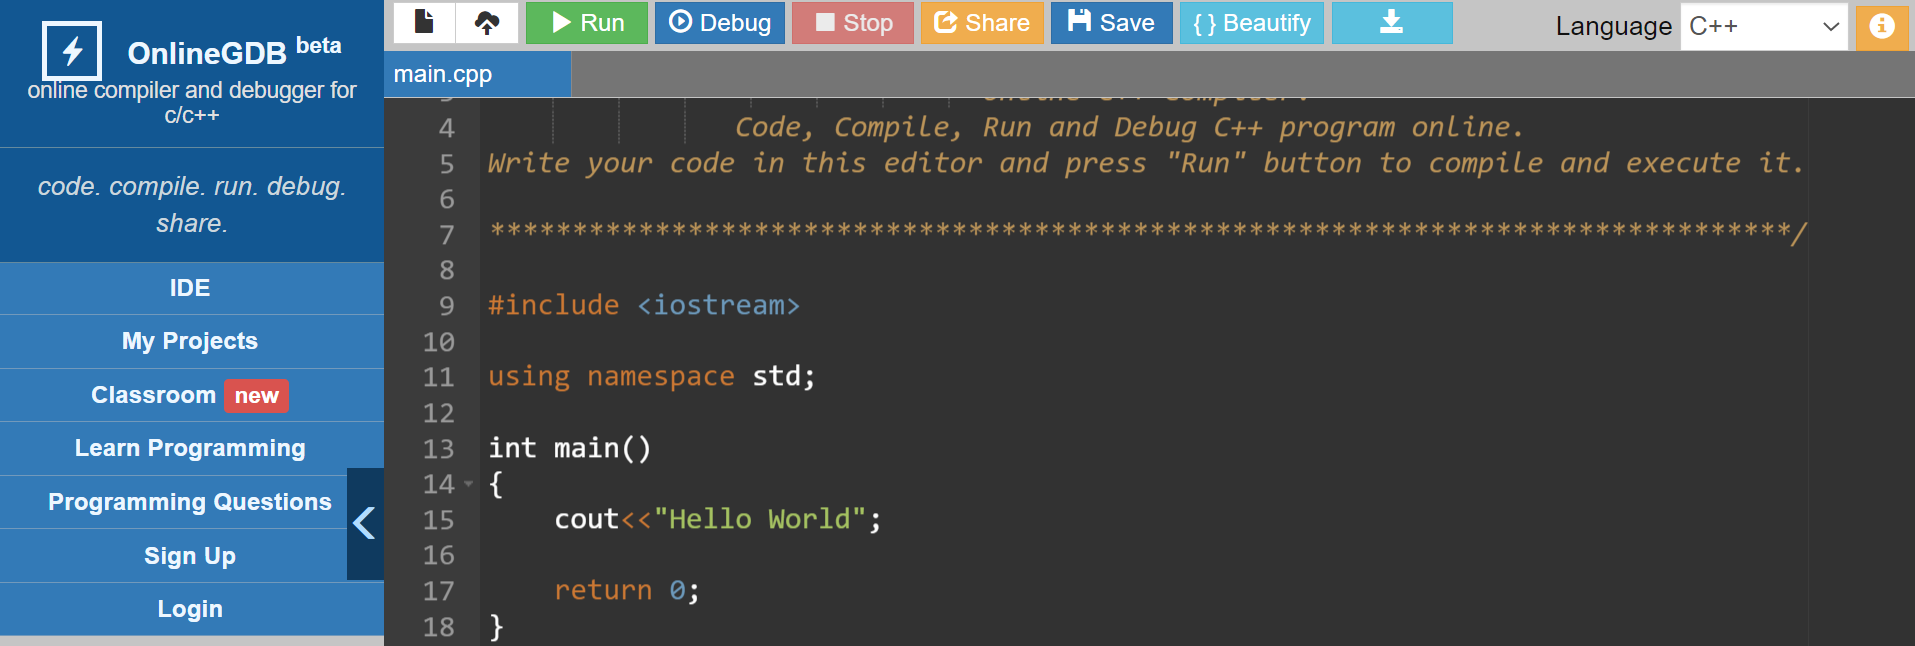Screen dimensions: 1915x646
Task: Create a new file with the page icon
Action: [x=424, y=22]
